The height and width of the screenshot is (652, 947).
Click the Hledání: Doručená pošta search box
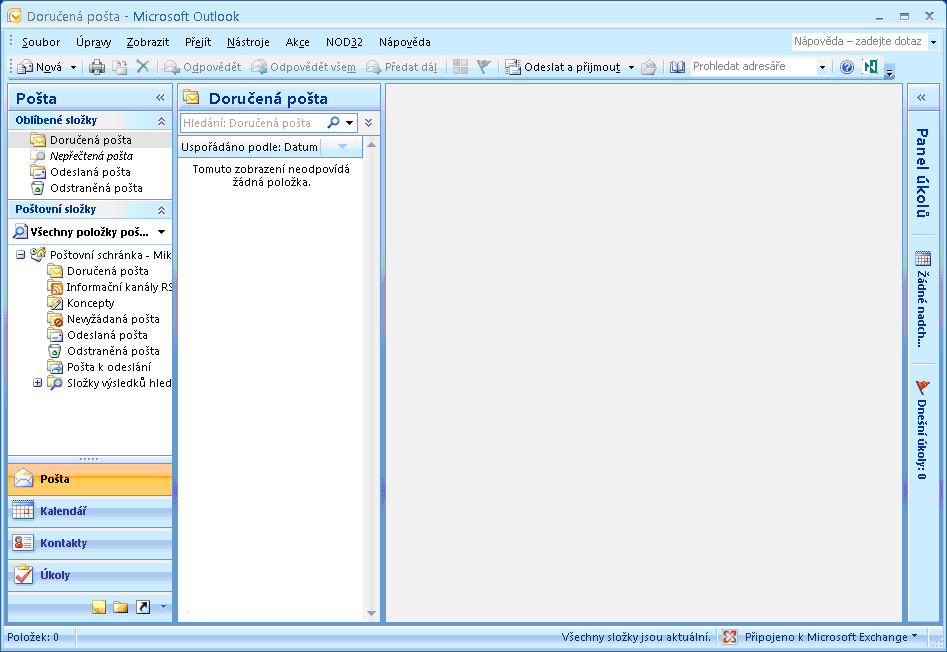(x=253, y=123)
